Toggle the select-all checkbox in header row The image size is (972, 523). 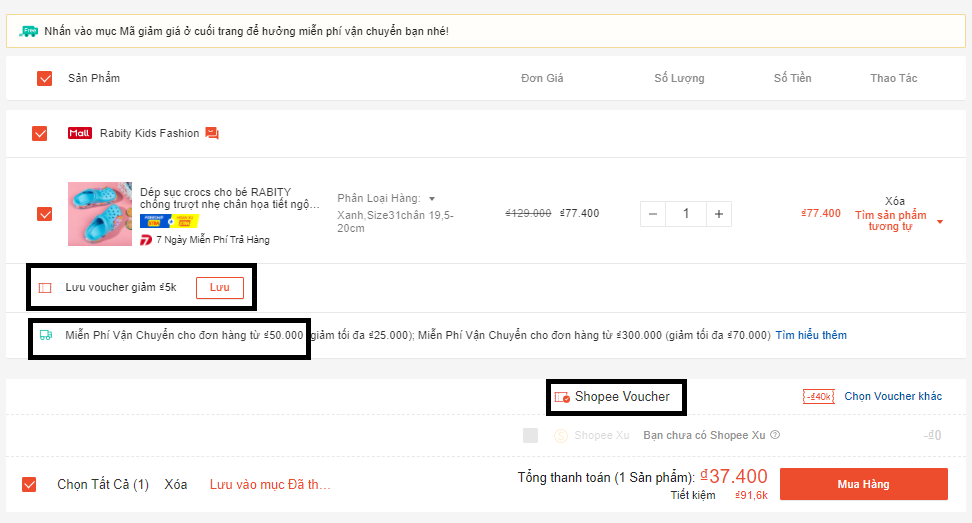pyautogui.click(x=45, y=78)
